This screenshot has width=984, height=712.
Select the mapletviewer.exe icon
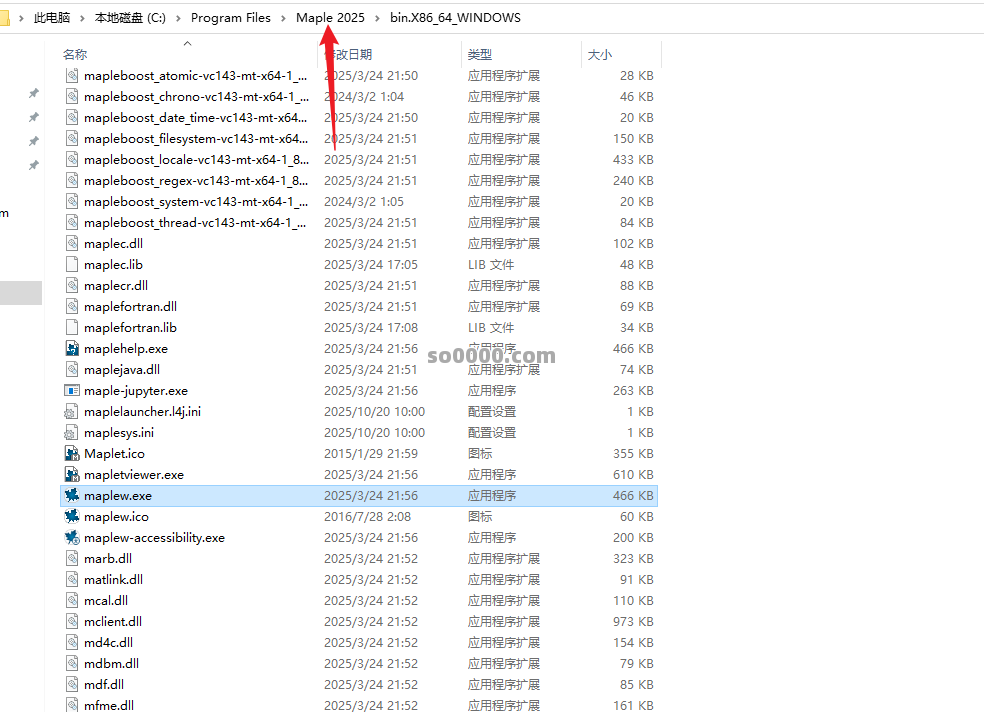71,474
